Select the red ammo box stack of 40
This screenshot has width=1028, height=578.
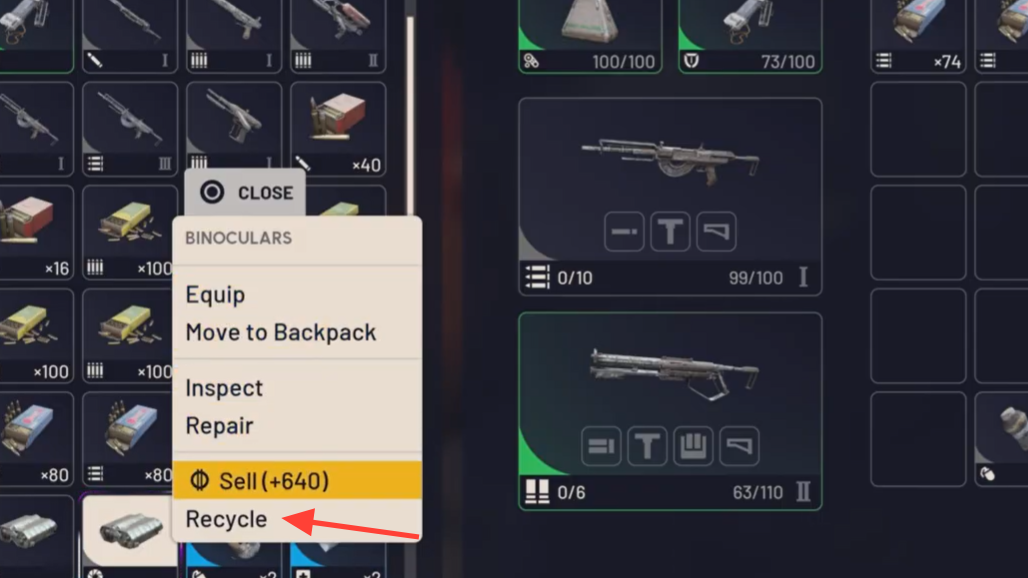tap(338, 129)
